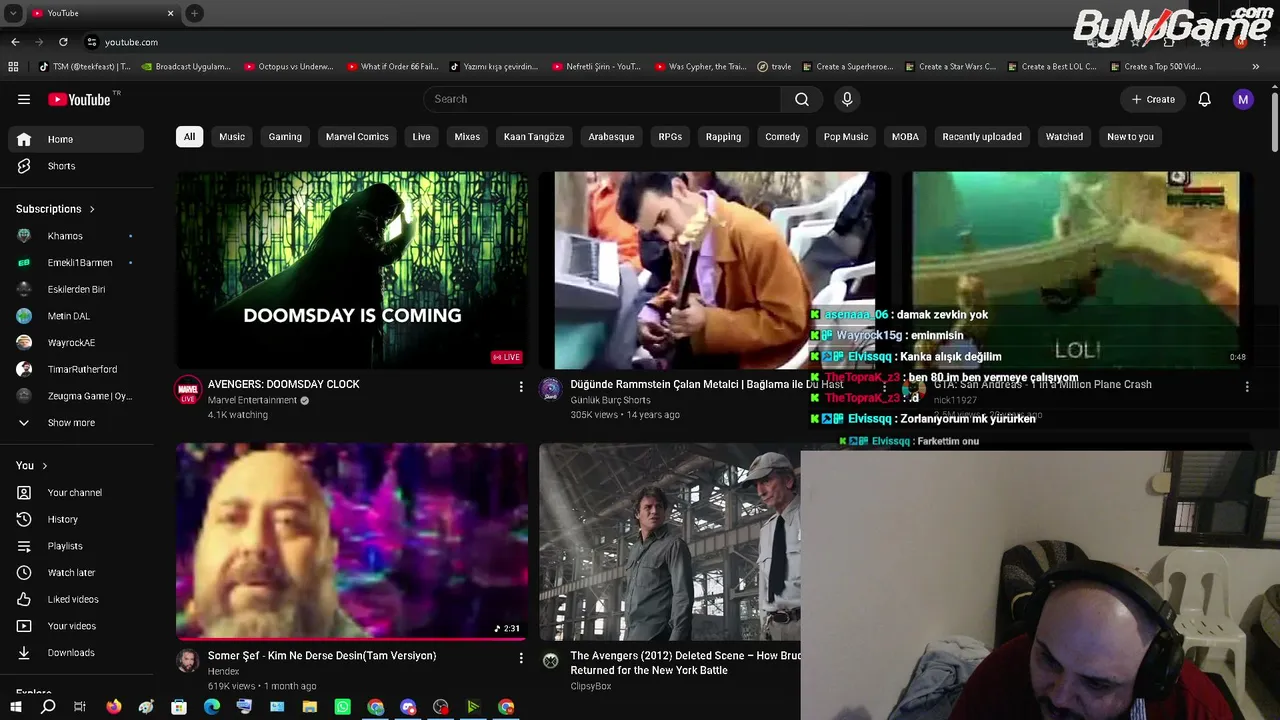Select the Kaan Tangöze chip

point(534,137)
